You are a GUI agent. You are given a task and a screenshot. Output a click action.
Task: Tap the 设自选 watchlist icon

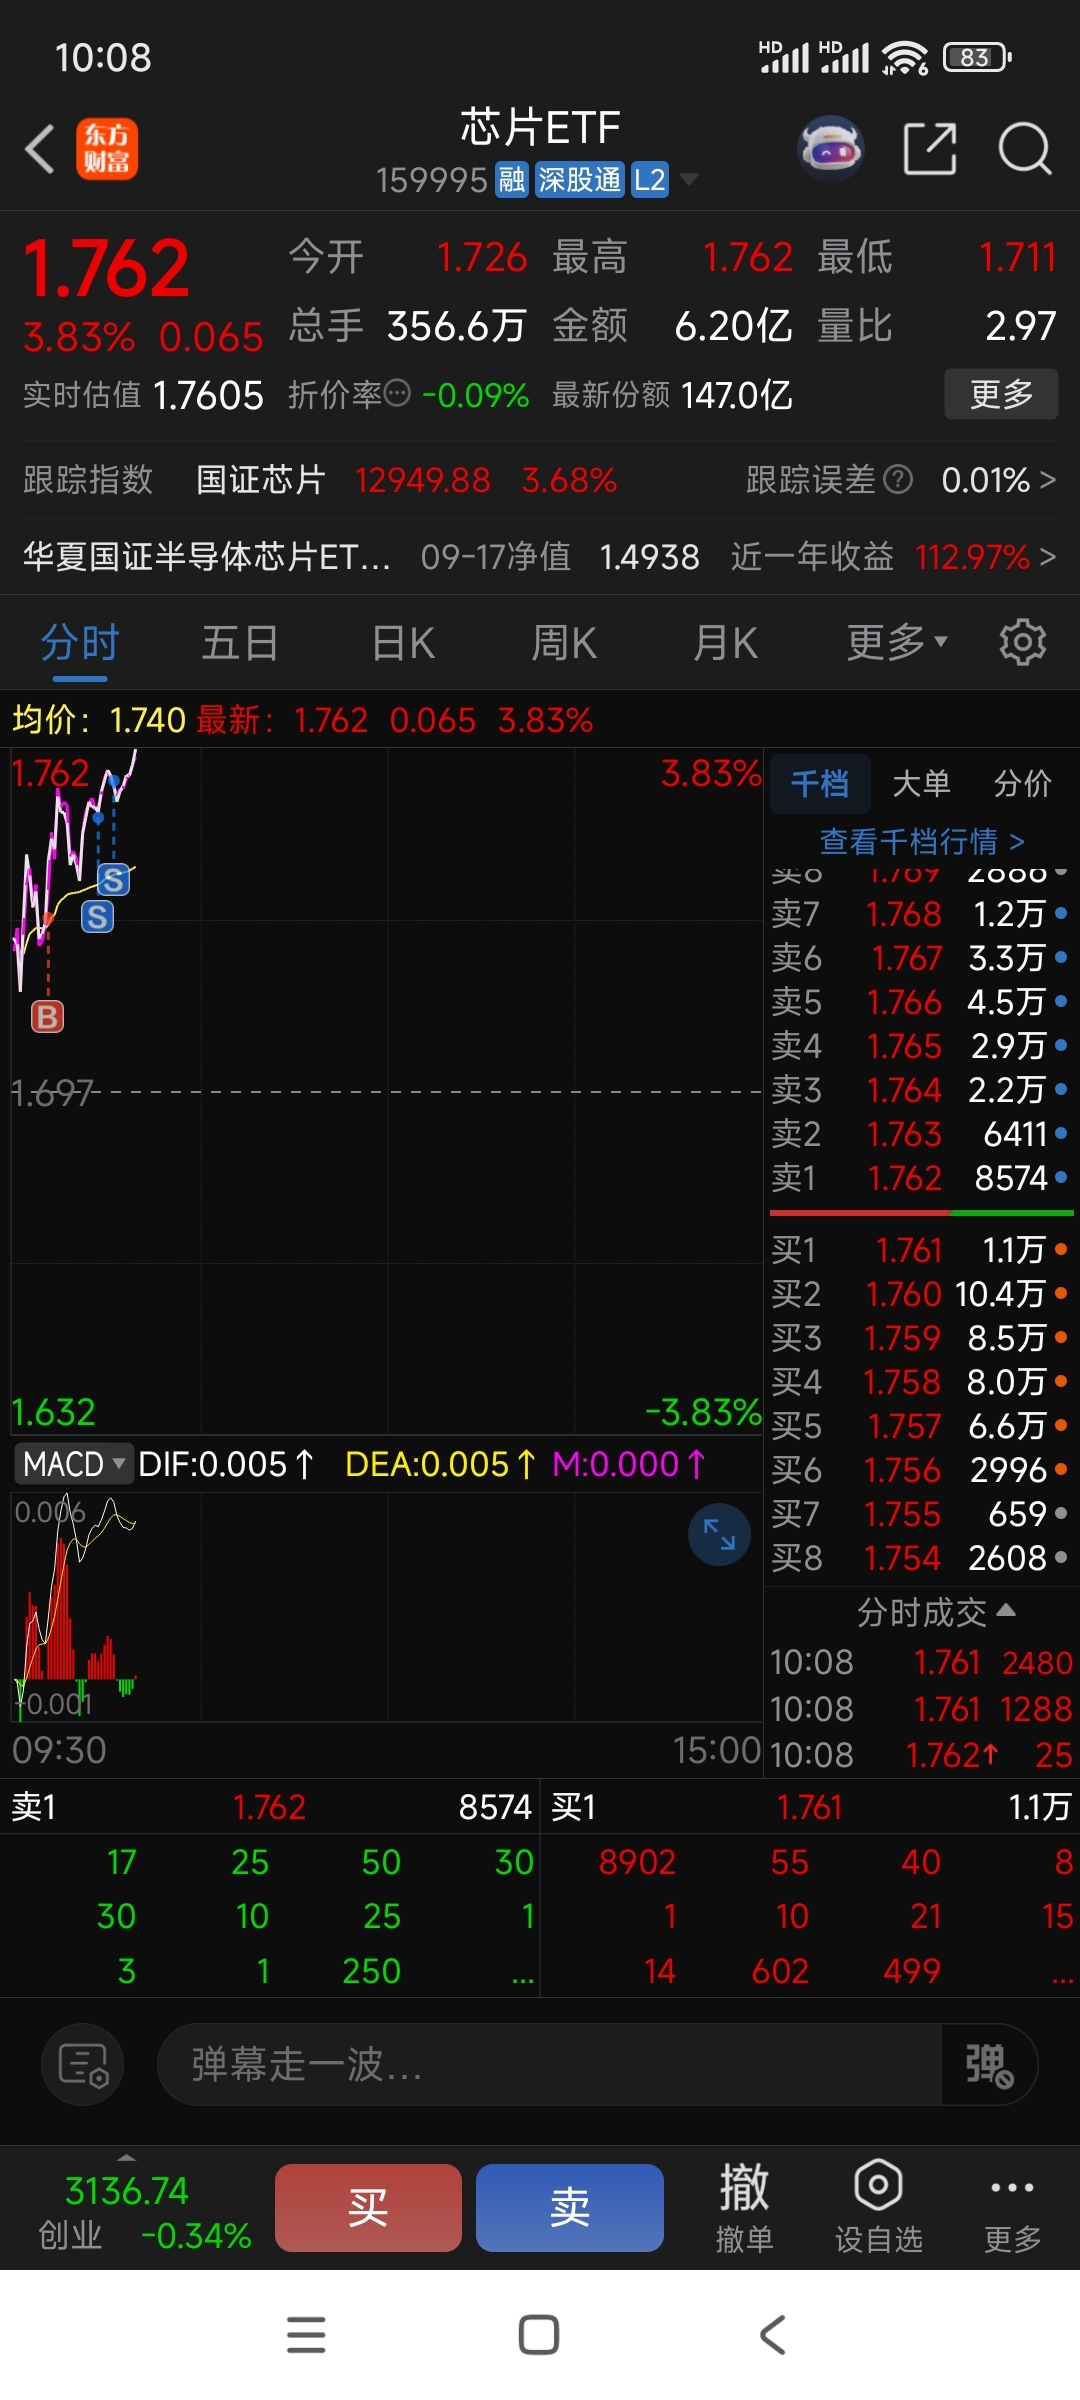879,2207
